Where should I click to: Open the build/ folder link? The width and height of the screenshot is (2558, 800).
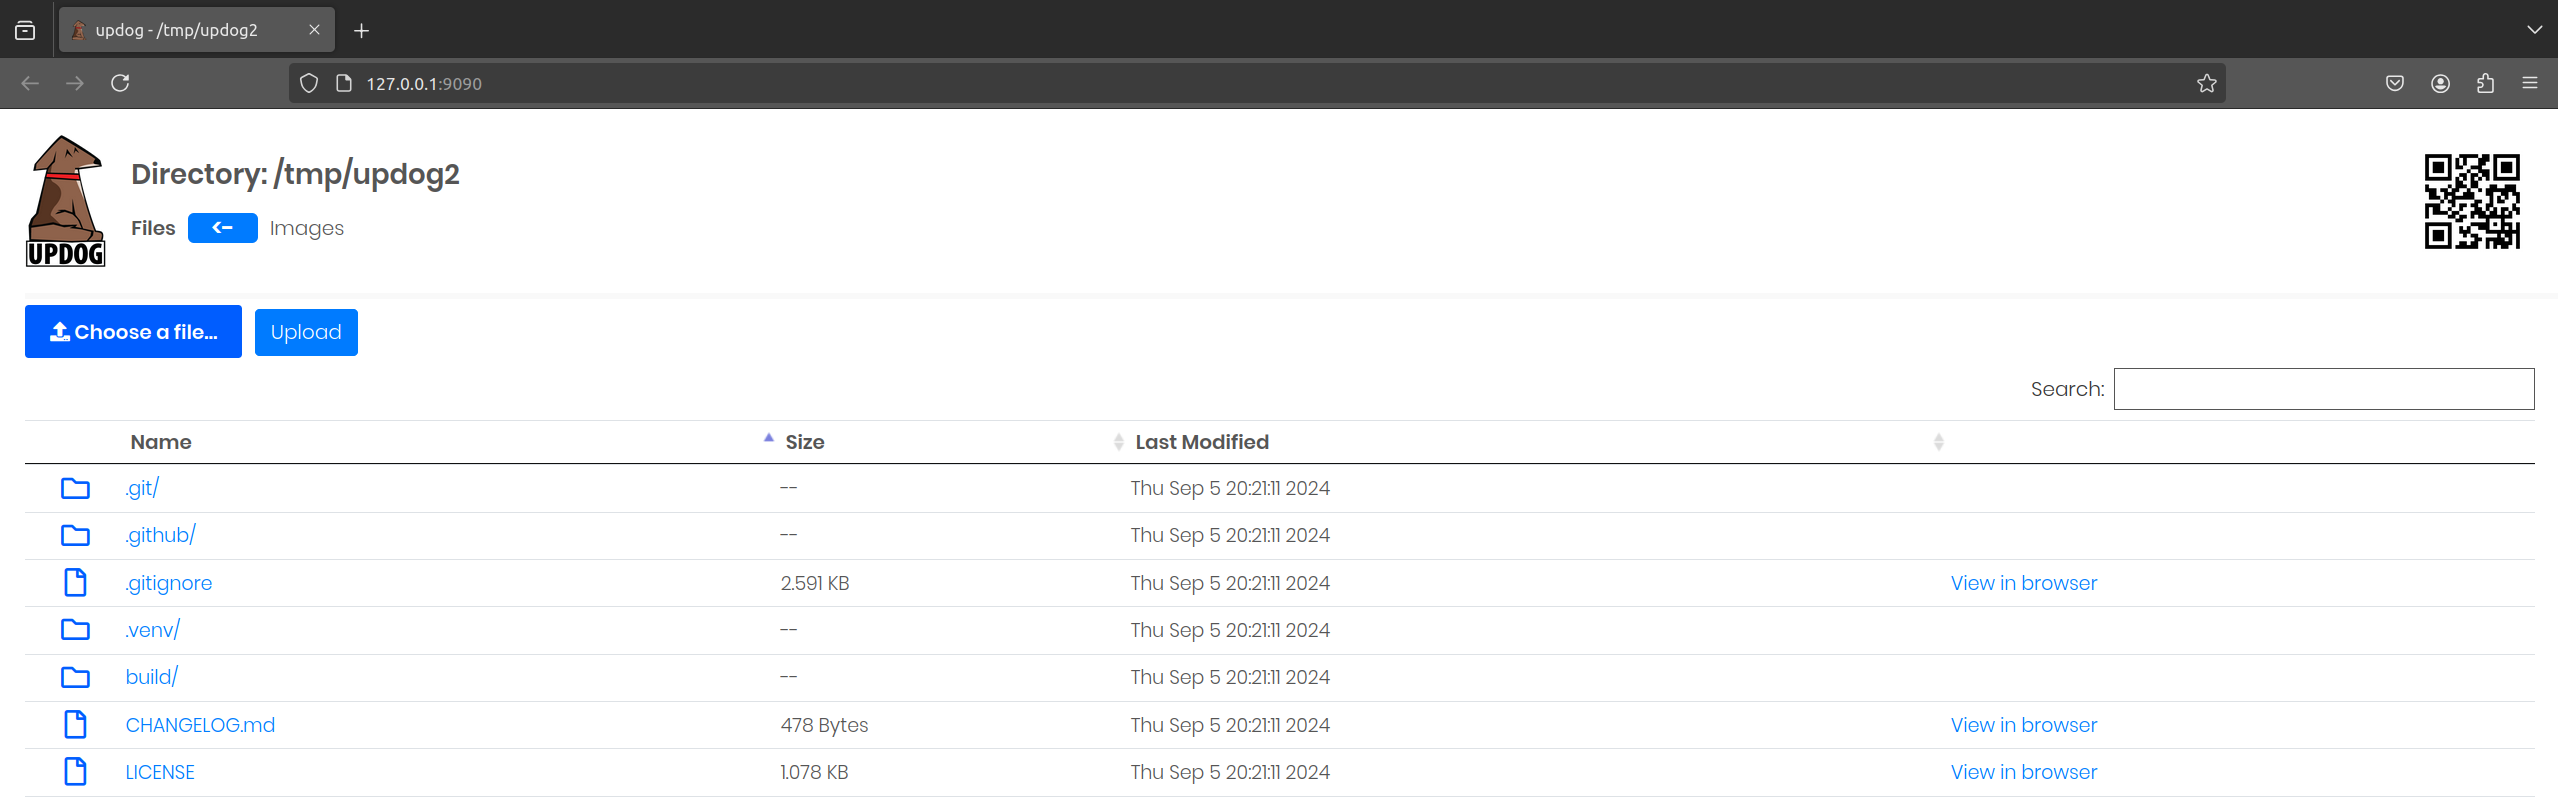(151, 677)
